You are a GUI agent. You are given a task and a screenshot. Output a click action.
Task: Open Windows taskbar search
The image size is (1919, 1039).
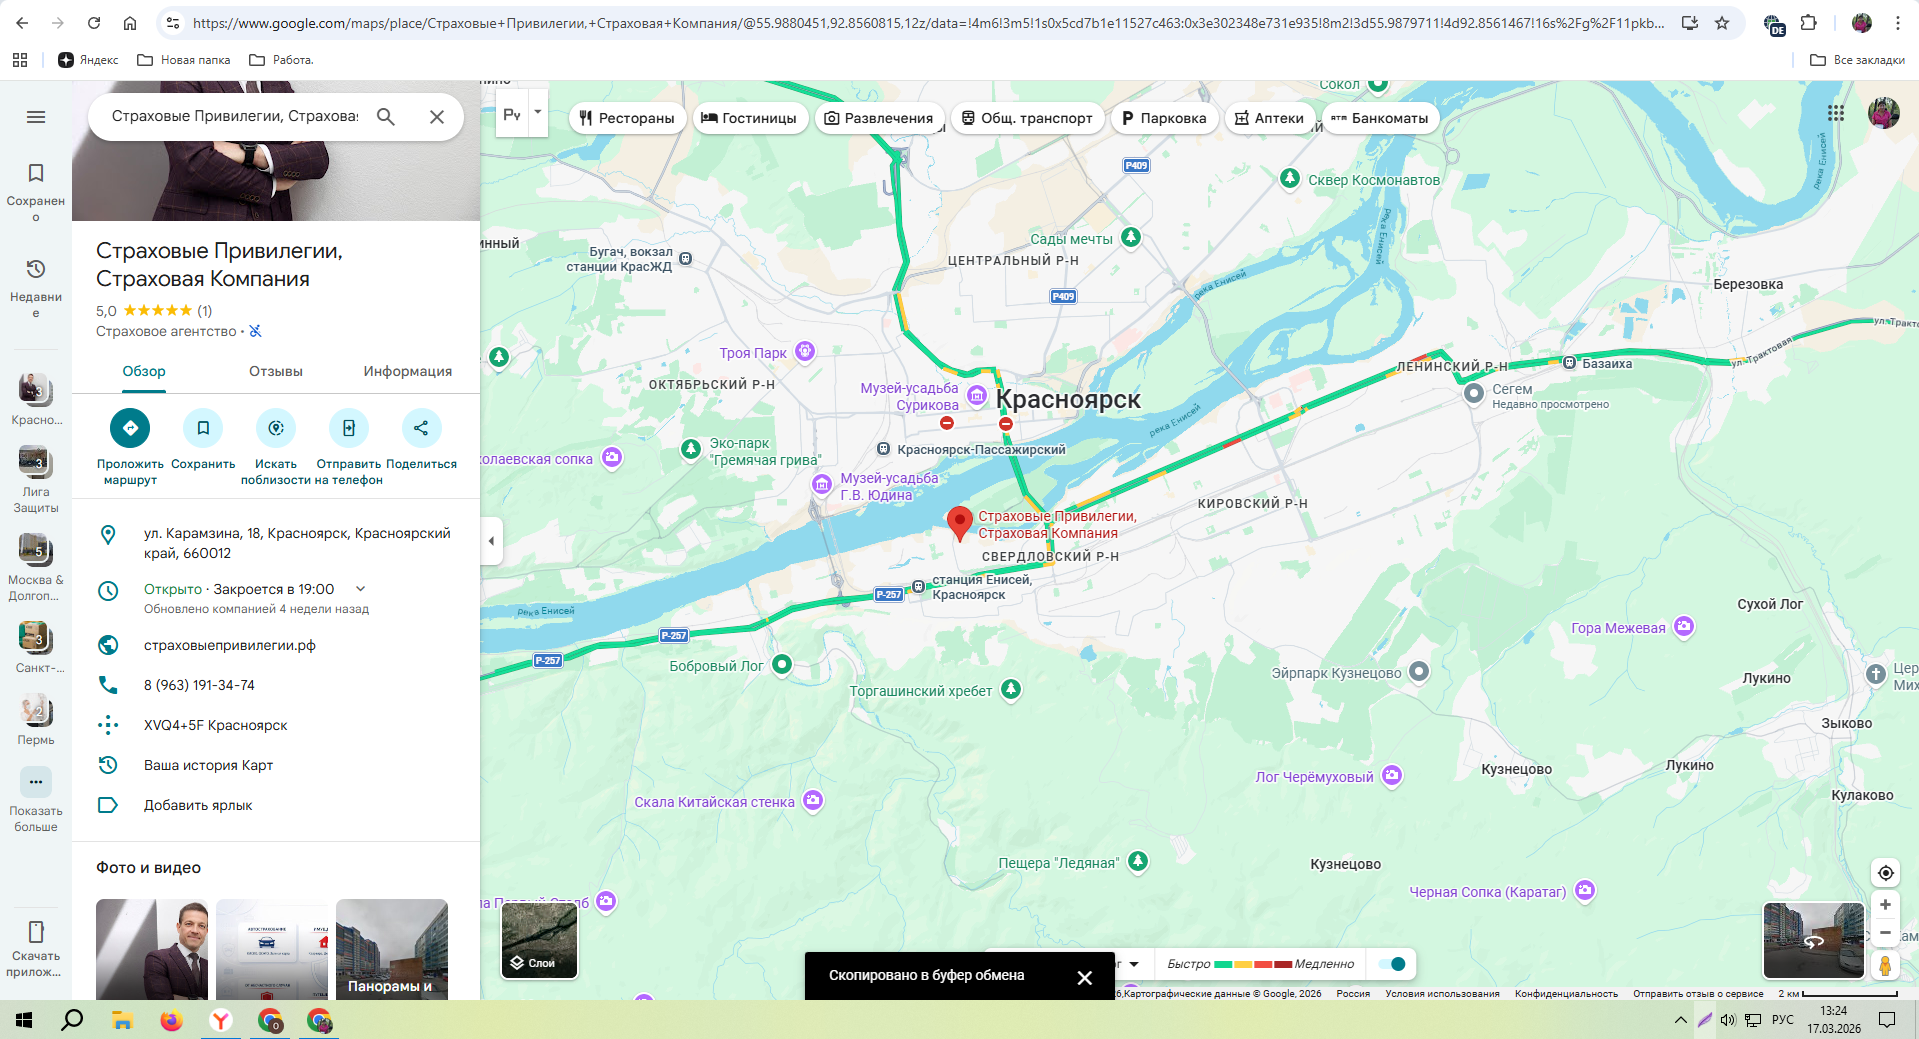[72, 1020]
